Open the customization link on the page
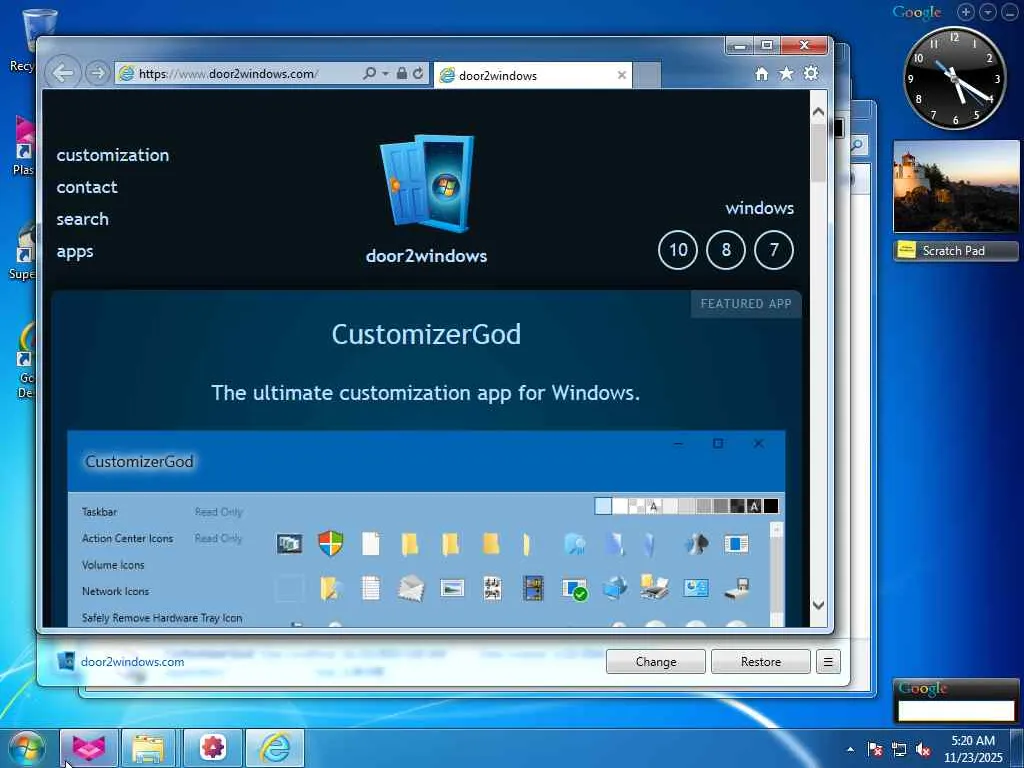Screen dimensions: 1024x768 point(113,155)
